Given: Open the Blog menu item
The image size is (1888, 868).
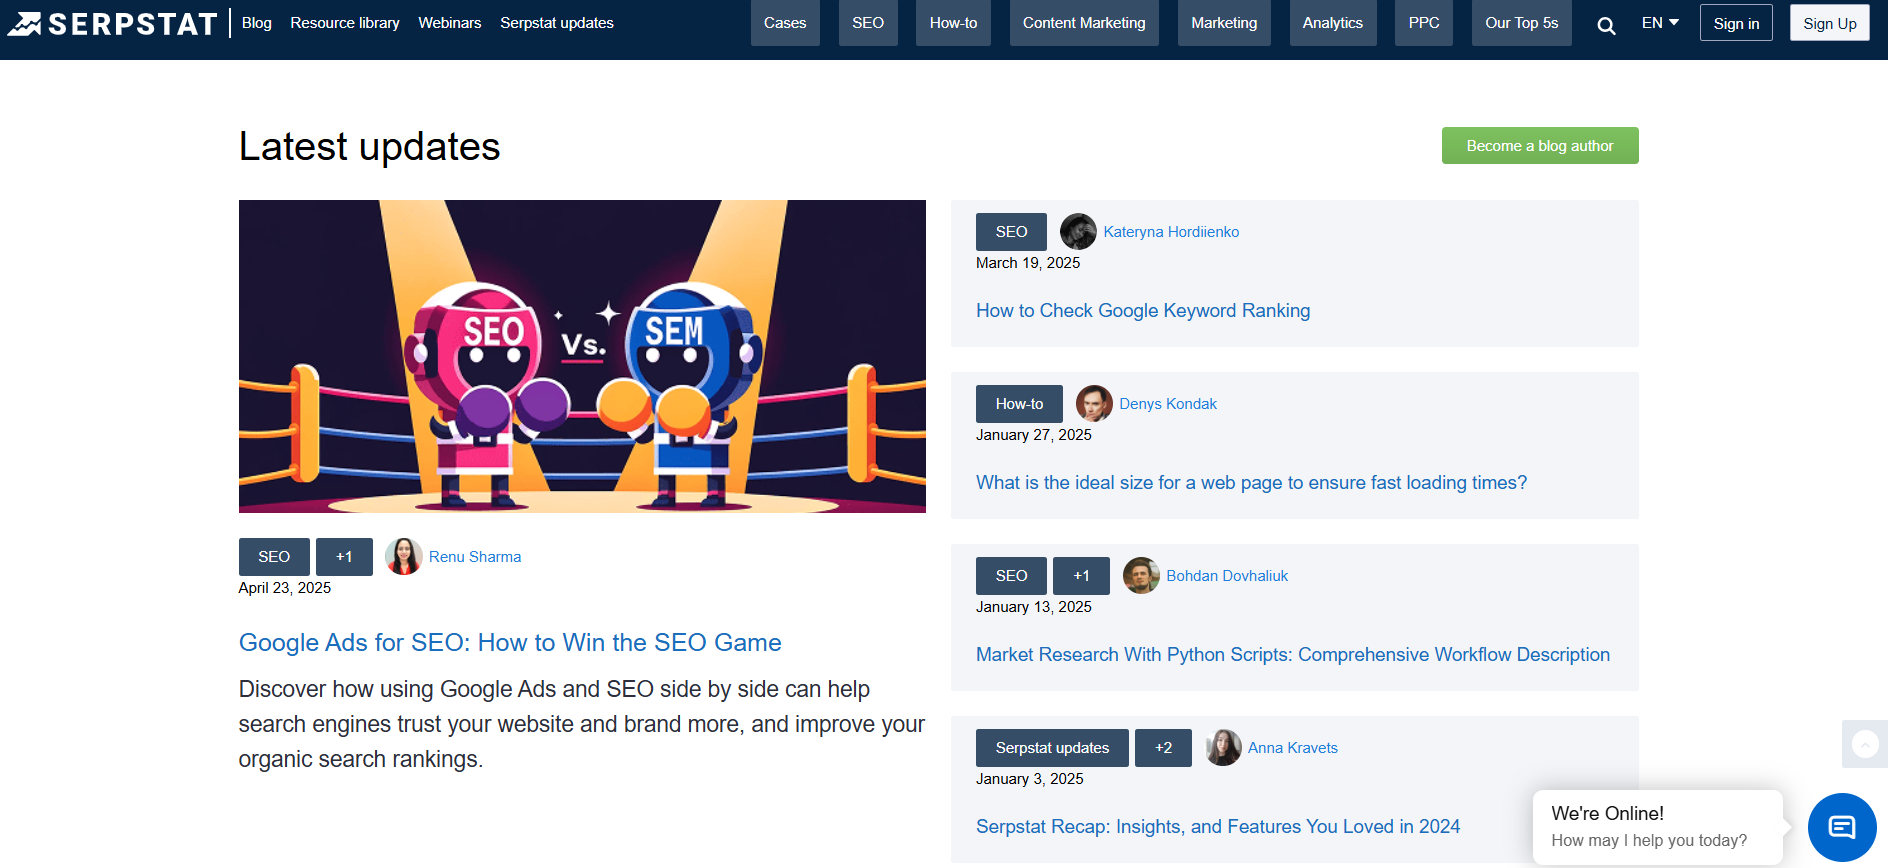Looking at the screenshot, I should [x=257, y=23].
